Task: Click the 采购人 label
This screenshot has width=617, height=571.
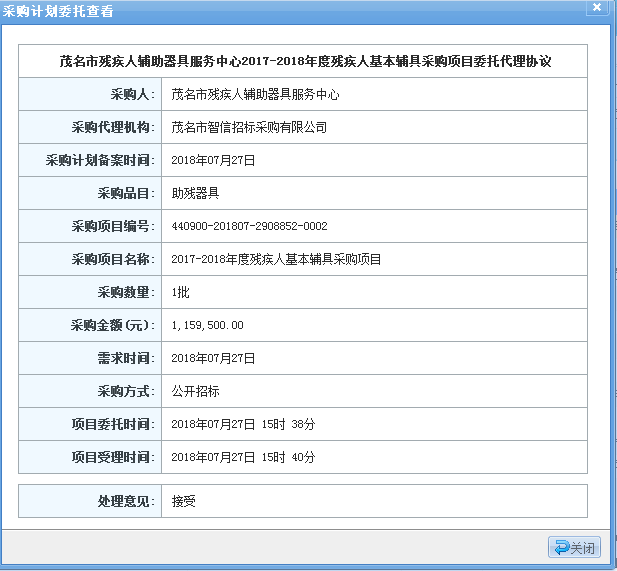Action: pyautogui.click(x=133, y=94)
